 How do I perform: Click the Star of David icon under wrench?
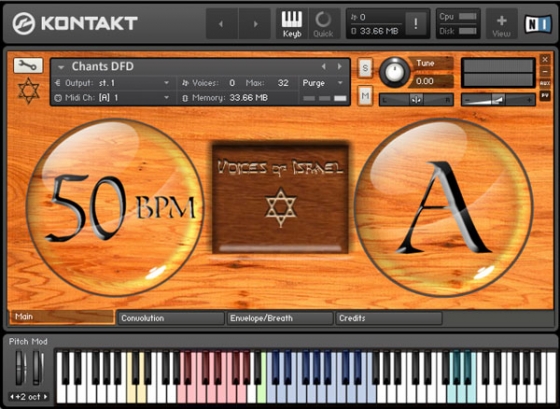tap(29, 91)
